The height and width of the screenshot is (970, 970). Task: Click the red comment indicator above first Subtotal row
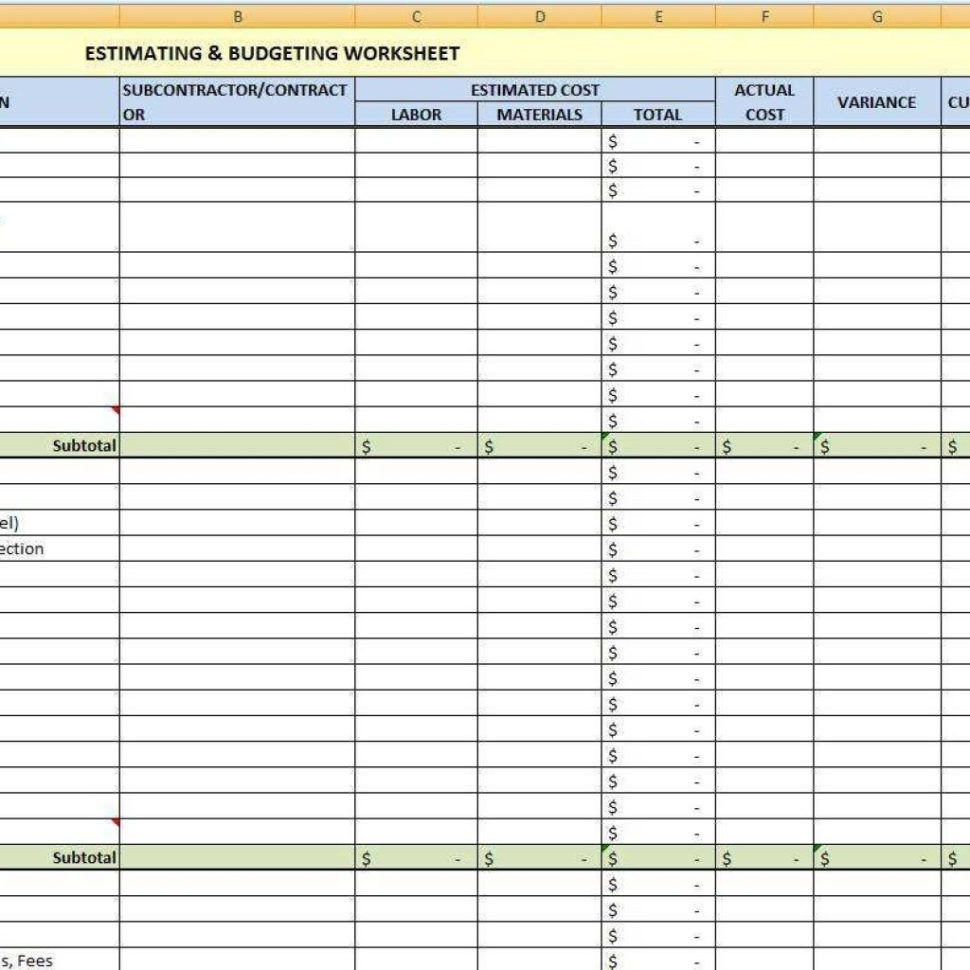point(116,407)
